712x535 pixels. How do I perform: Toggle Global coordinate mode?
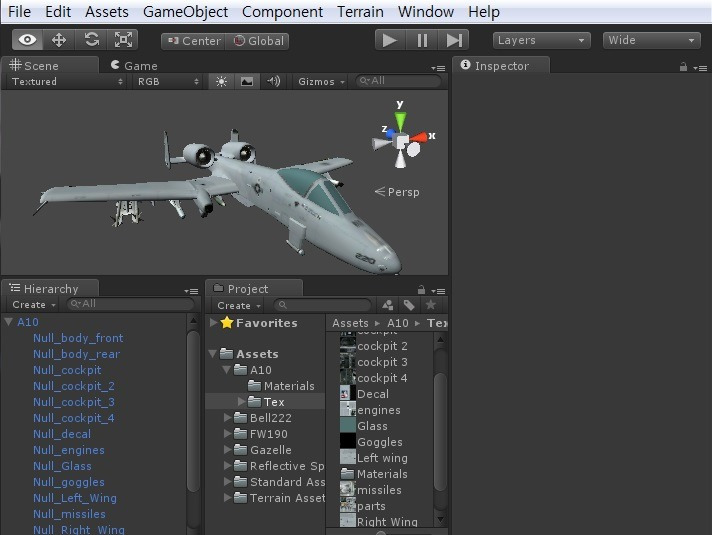point(257,41)
